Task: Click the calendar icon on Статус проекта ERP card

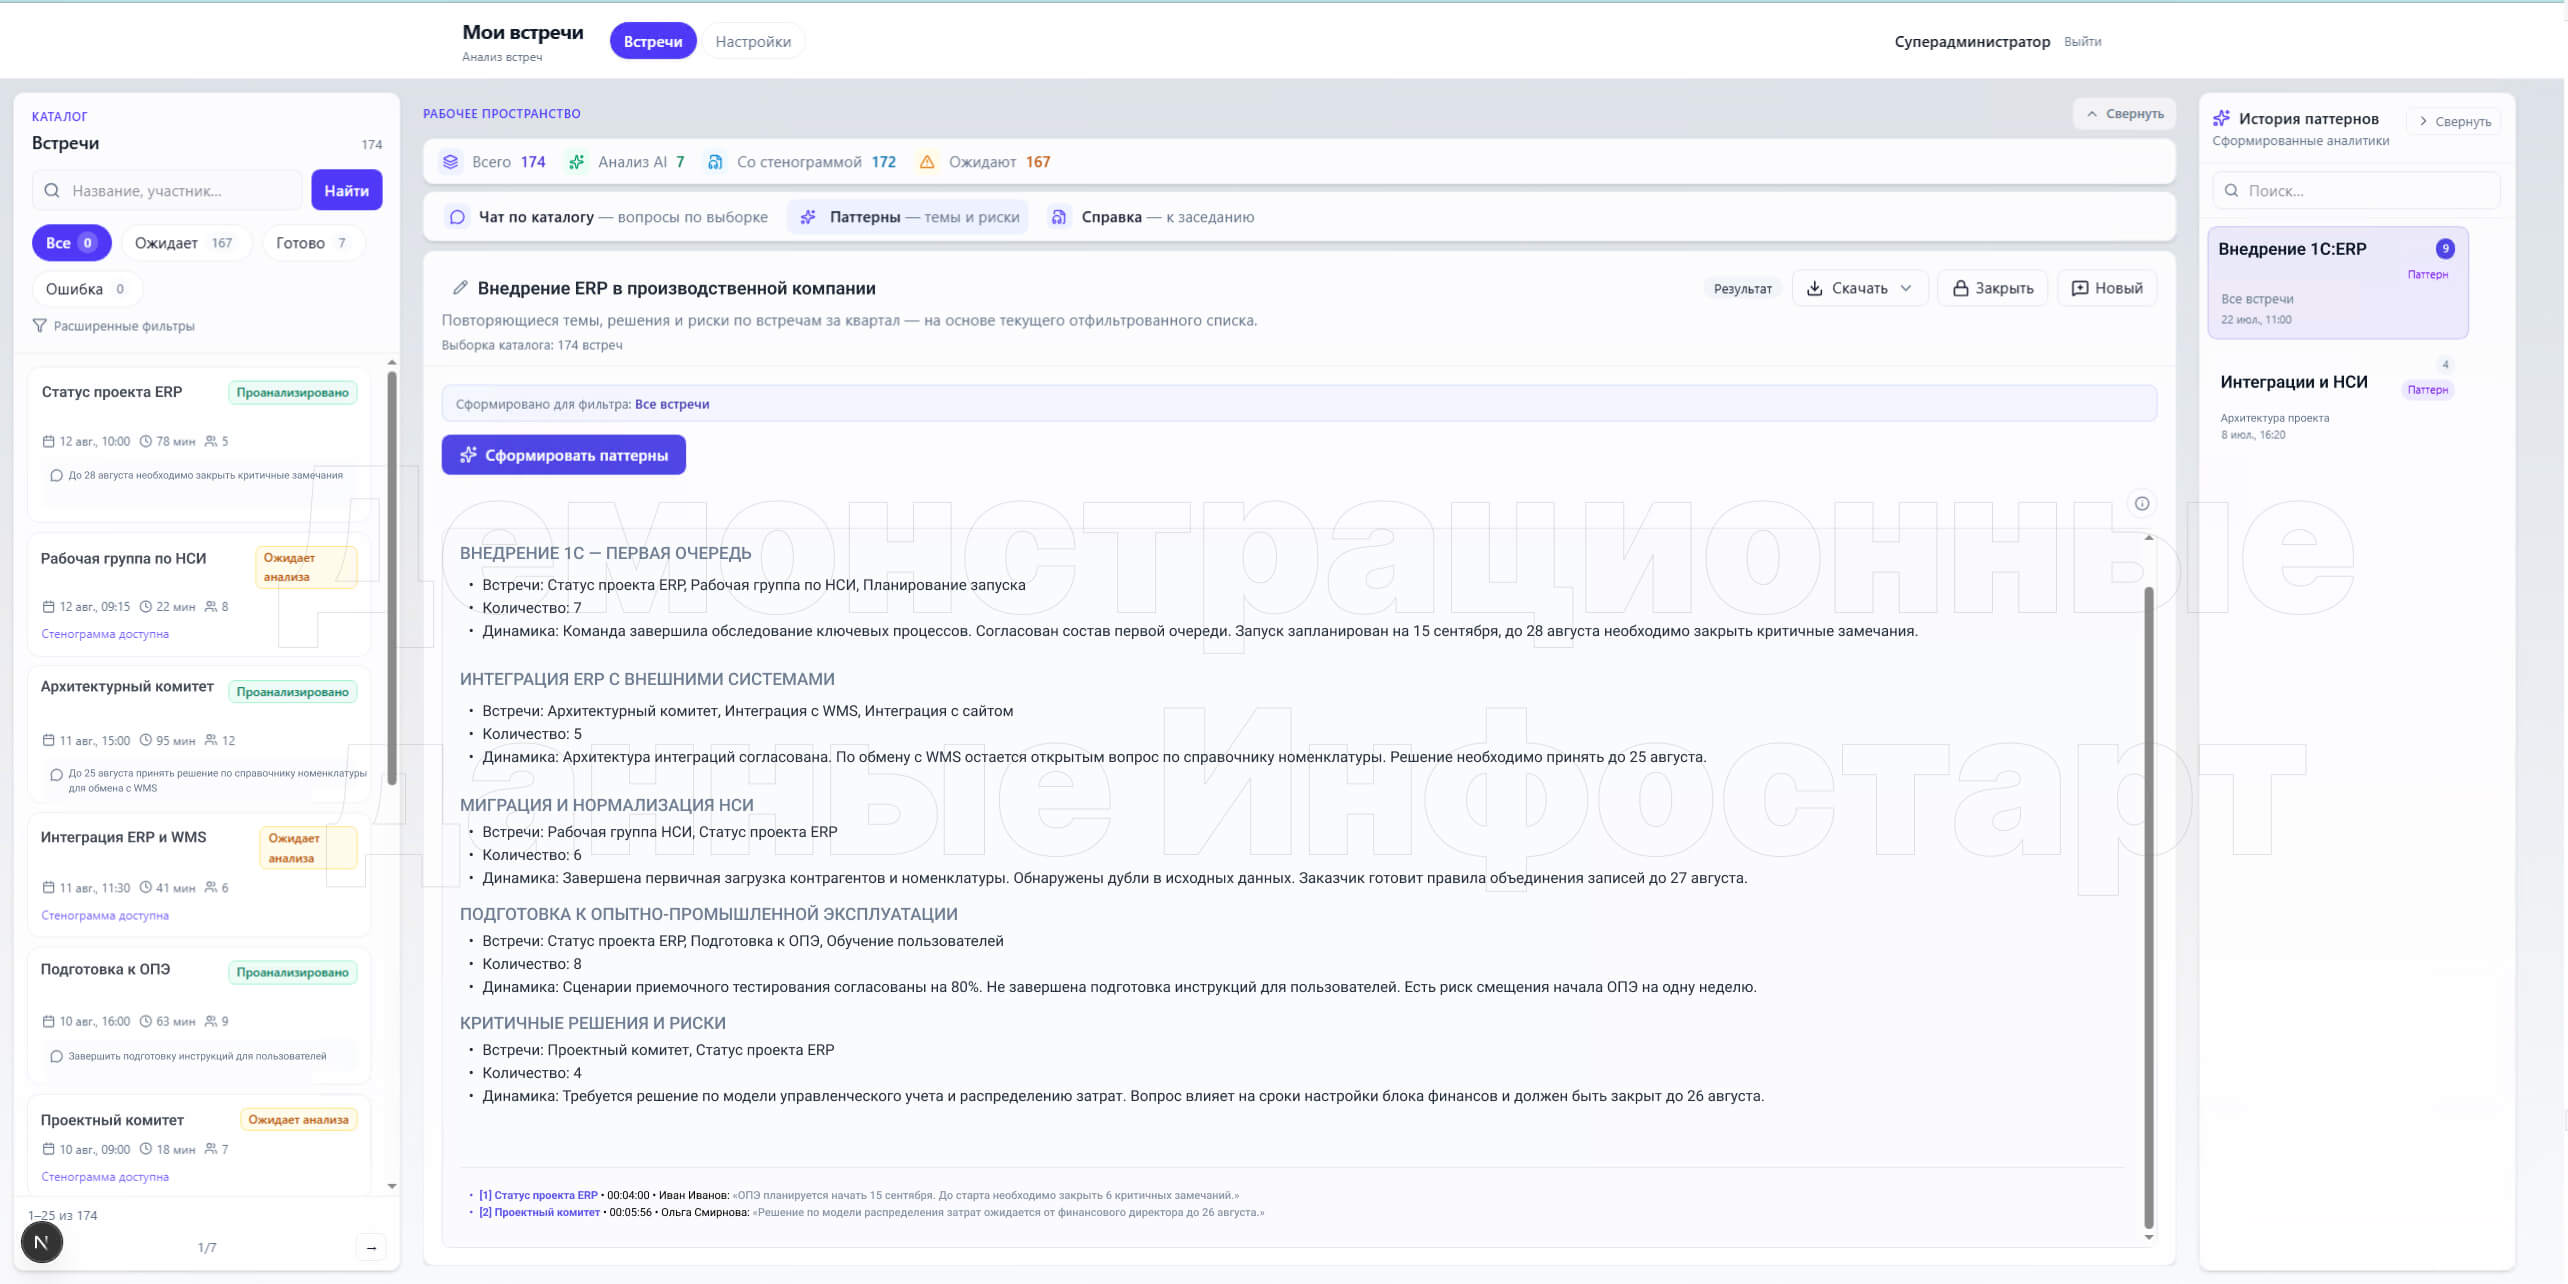Action: [48, 441]
